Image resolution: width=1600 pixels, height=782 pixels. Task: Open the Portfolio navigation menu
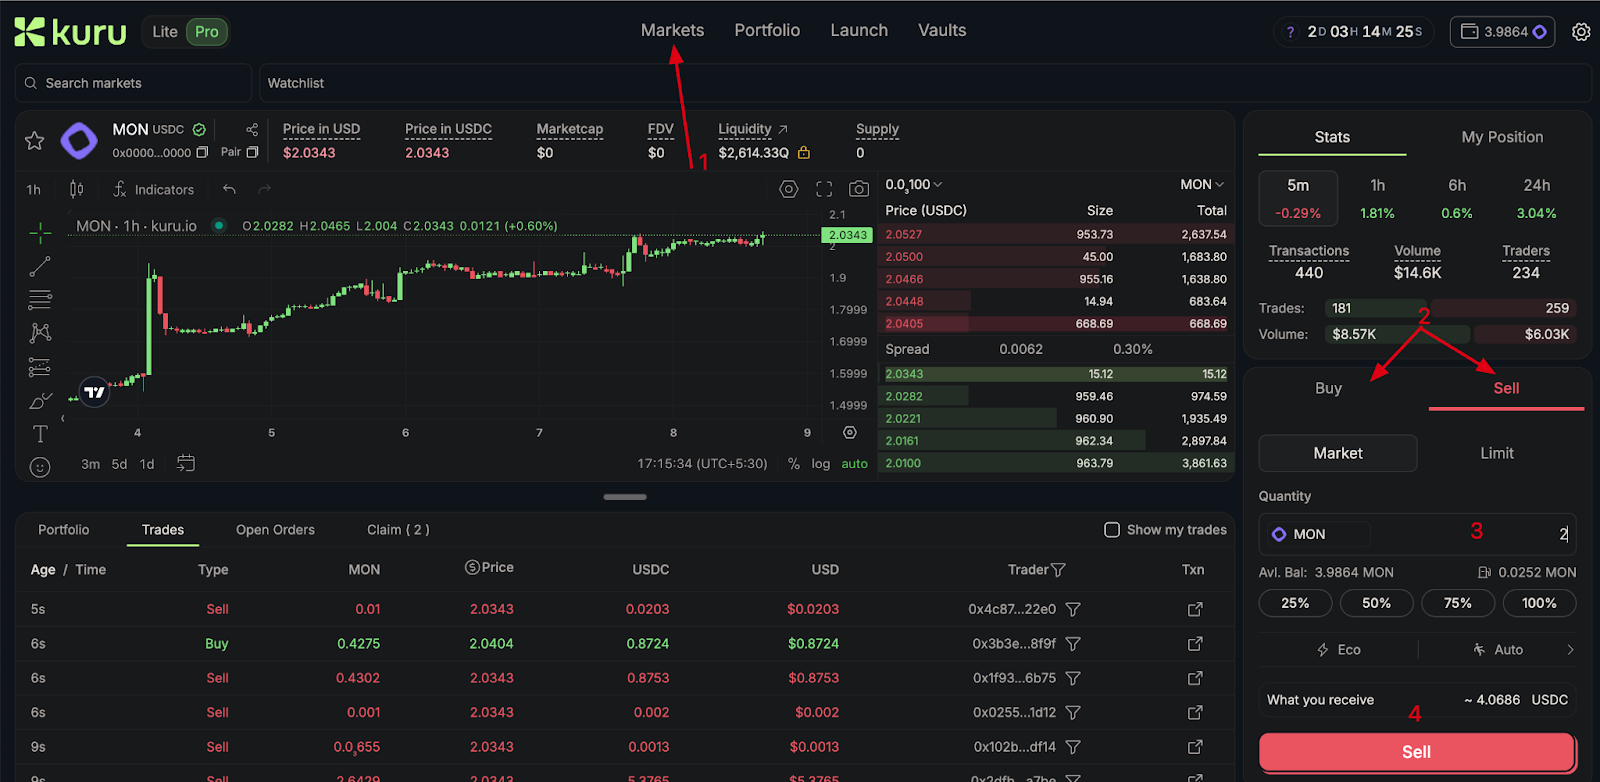click(767, 31)
